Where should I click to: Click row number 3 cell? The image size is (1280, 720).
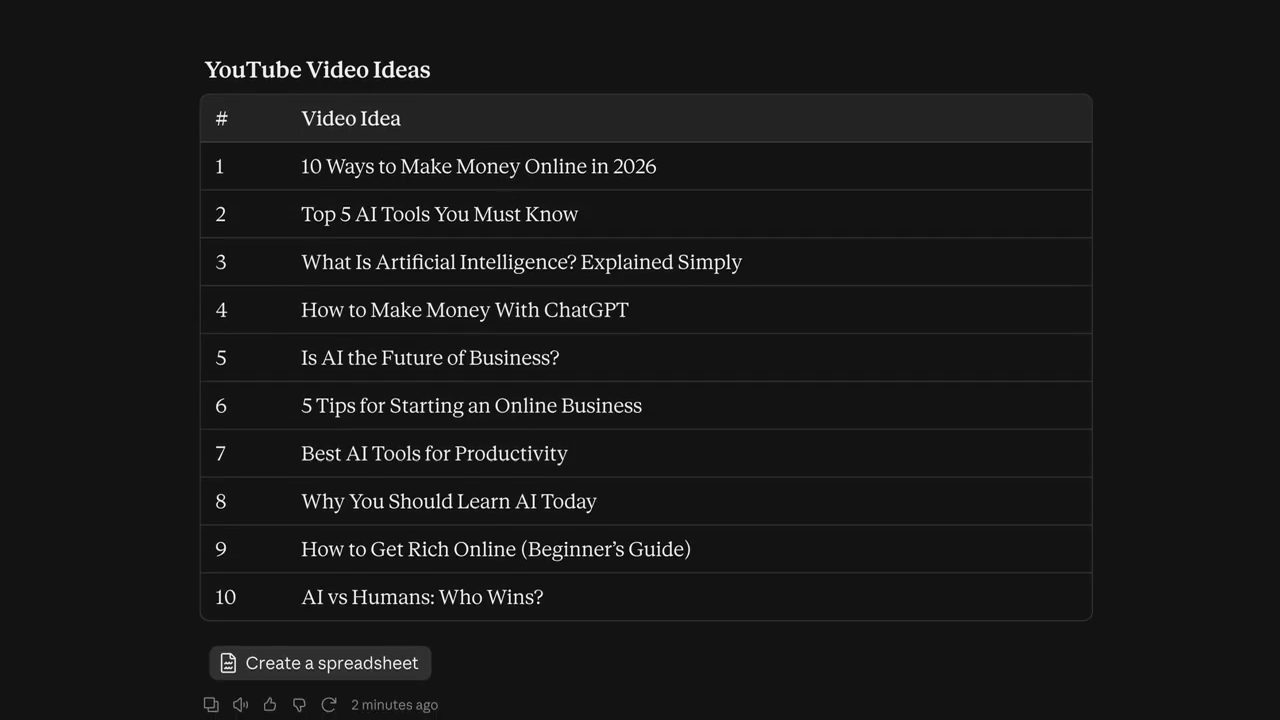pos(221,262)
